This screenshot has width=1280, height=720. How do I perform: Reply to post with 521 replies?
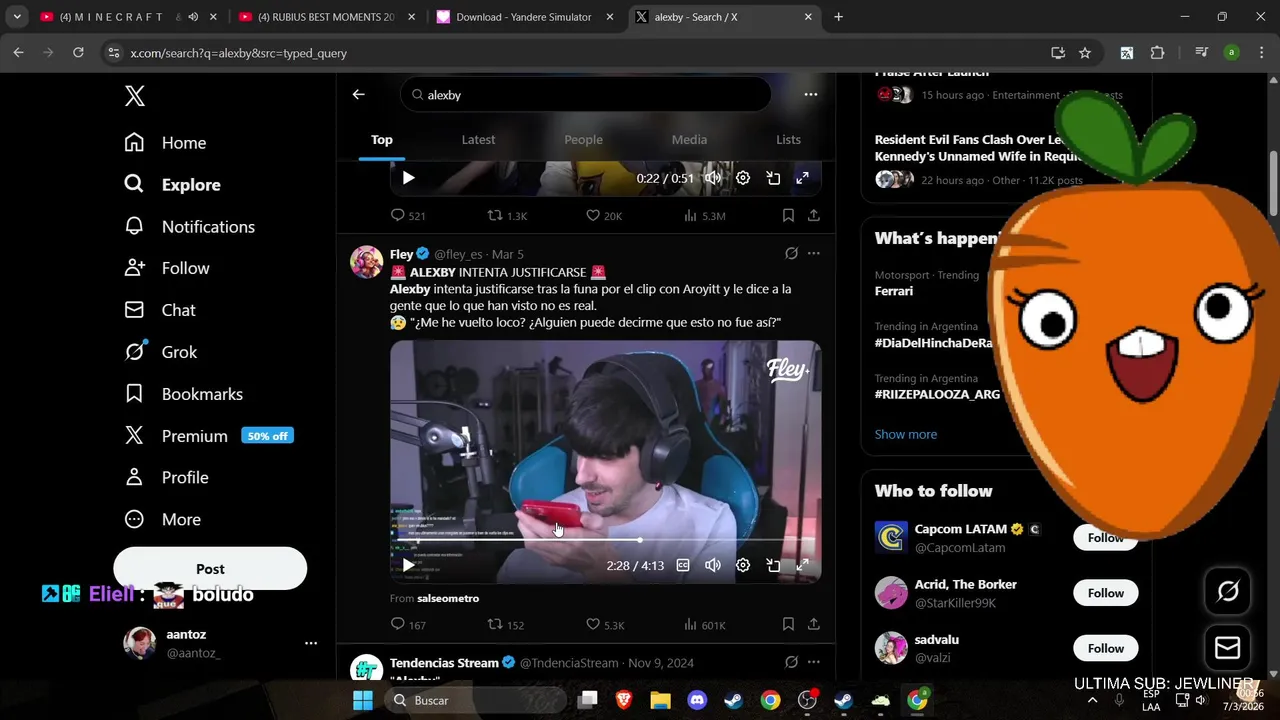pos(408,216)
